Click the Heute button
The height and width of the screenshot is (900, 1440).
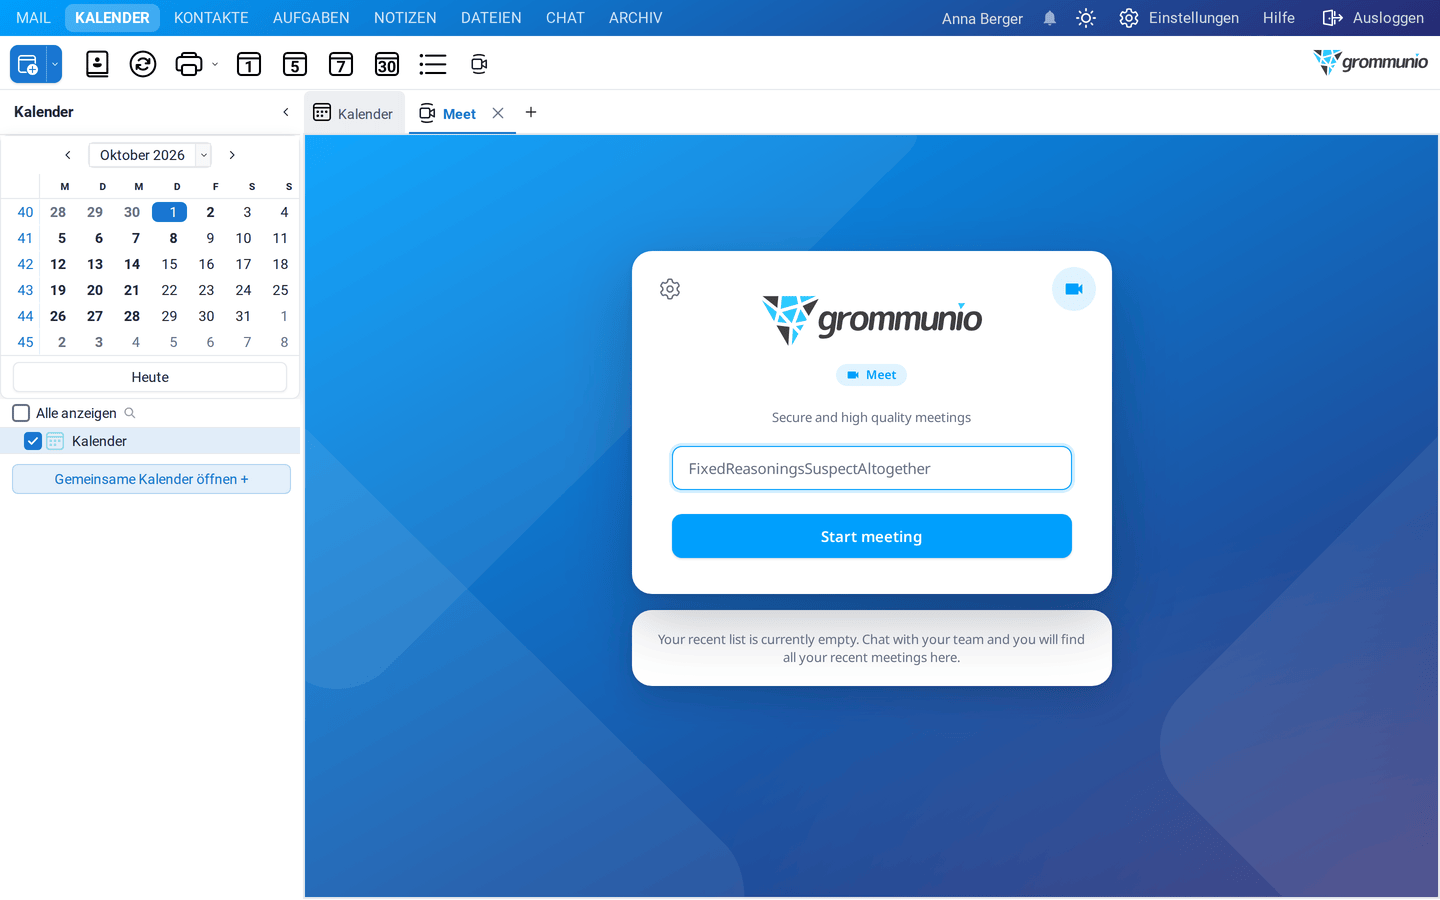(x=150, y=377)
